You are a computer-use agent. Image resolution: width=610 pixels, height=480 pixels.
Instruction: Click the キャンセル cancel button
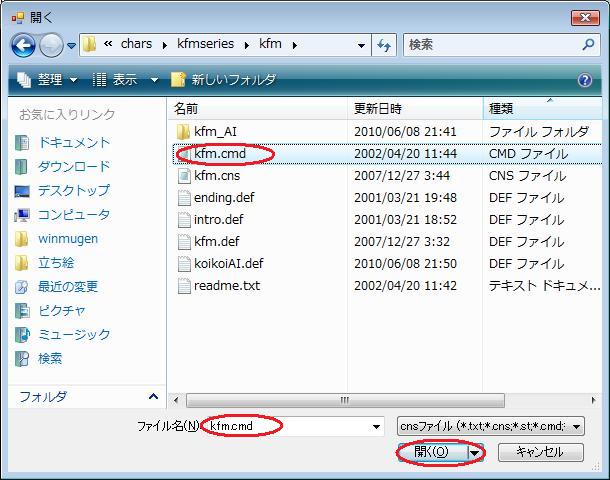point(541,452)
